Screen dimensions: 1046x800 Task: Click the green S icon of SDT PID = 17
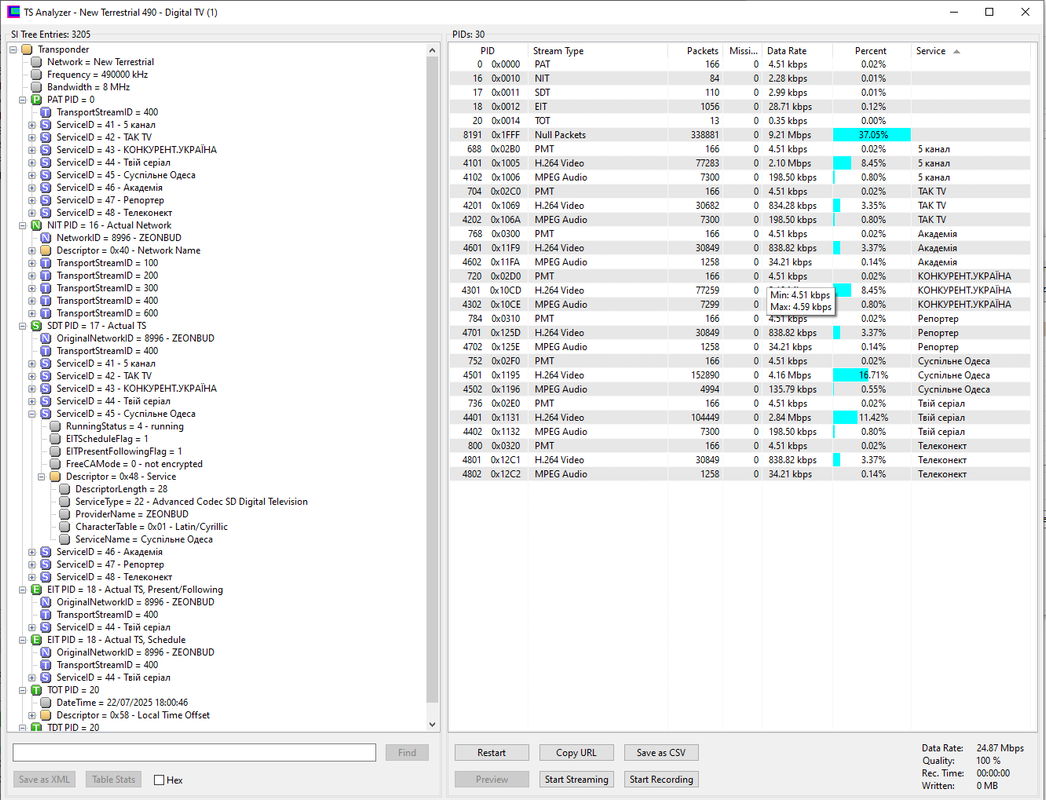coord(36,326)
